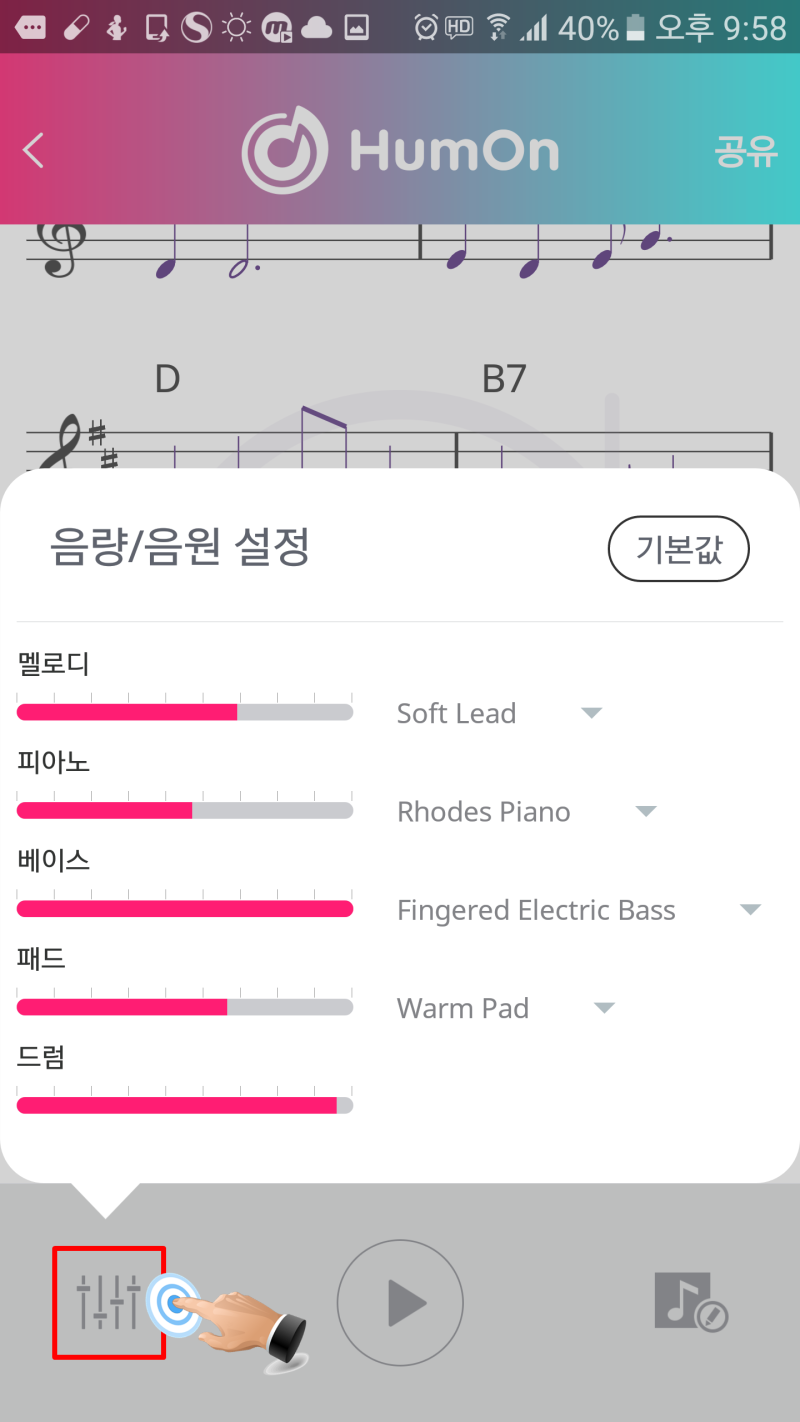Open Fingered Electric Bass dropdown arrow

point(750,910)
